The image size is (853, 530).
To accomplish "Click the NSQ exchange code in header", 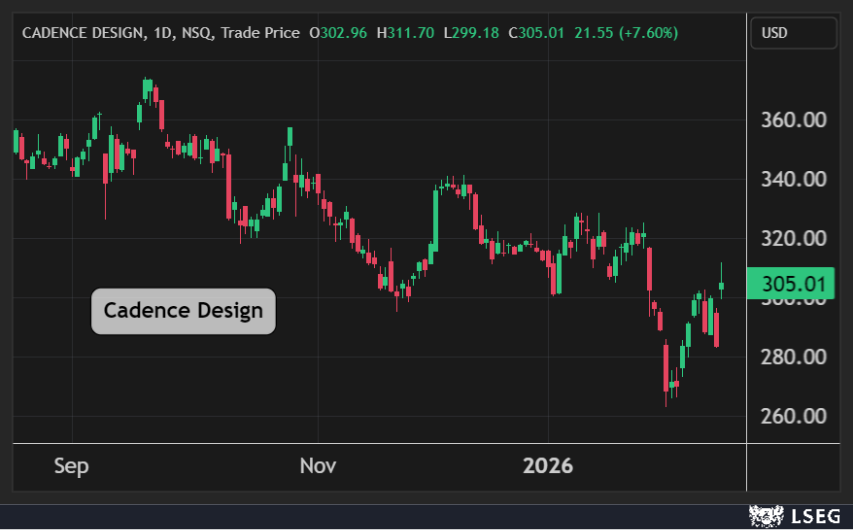I will 197,33.
